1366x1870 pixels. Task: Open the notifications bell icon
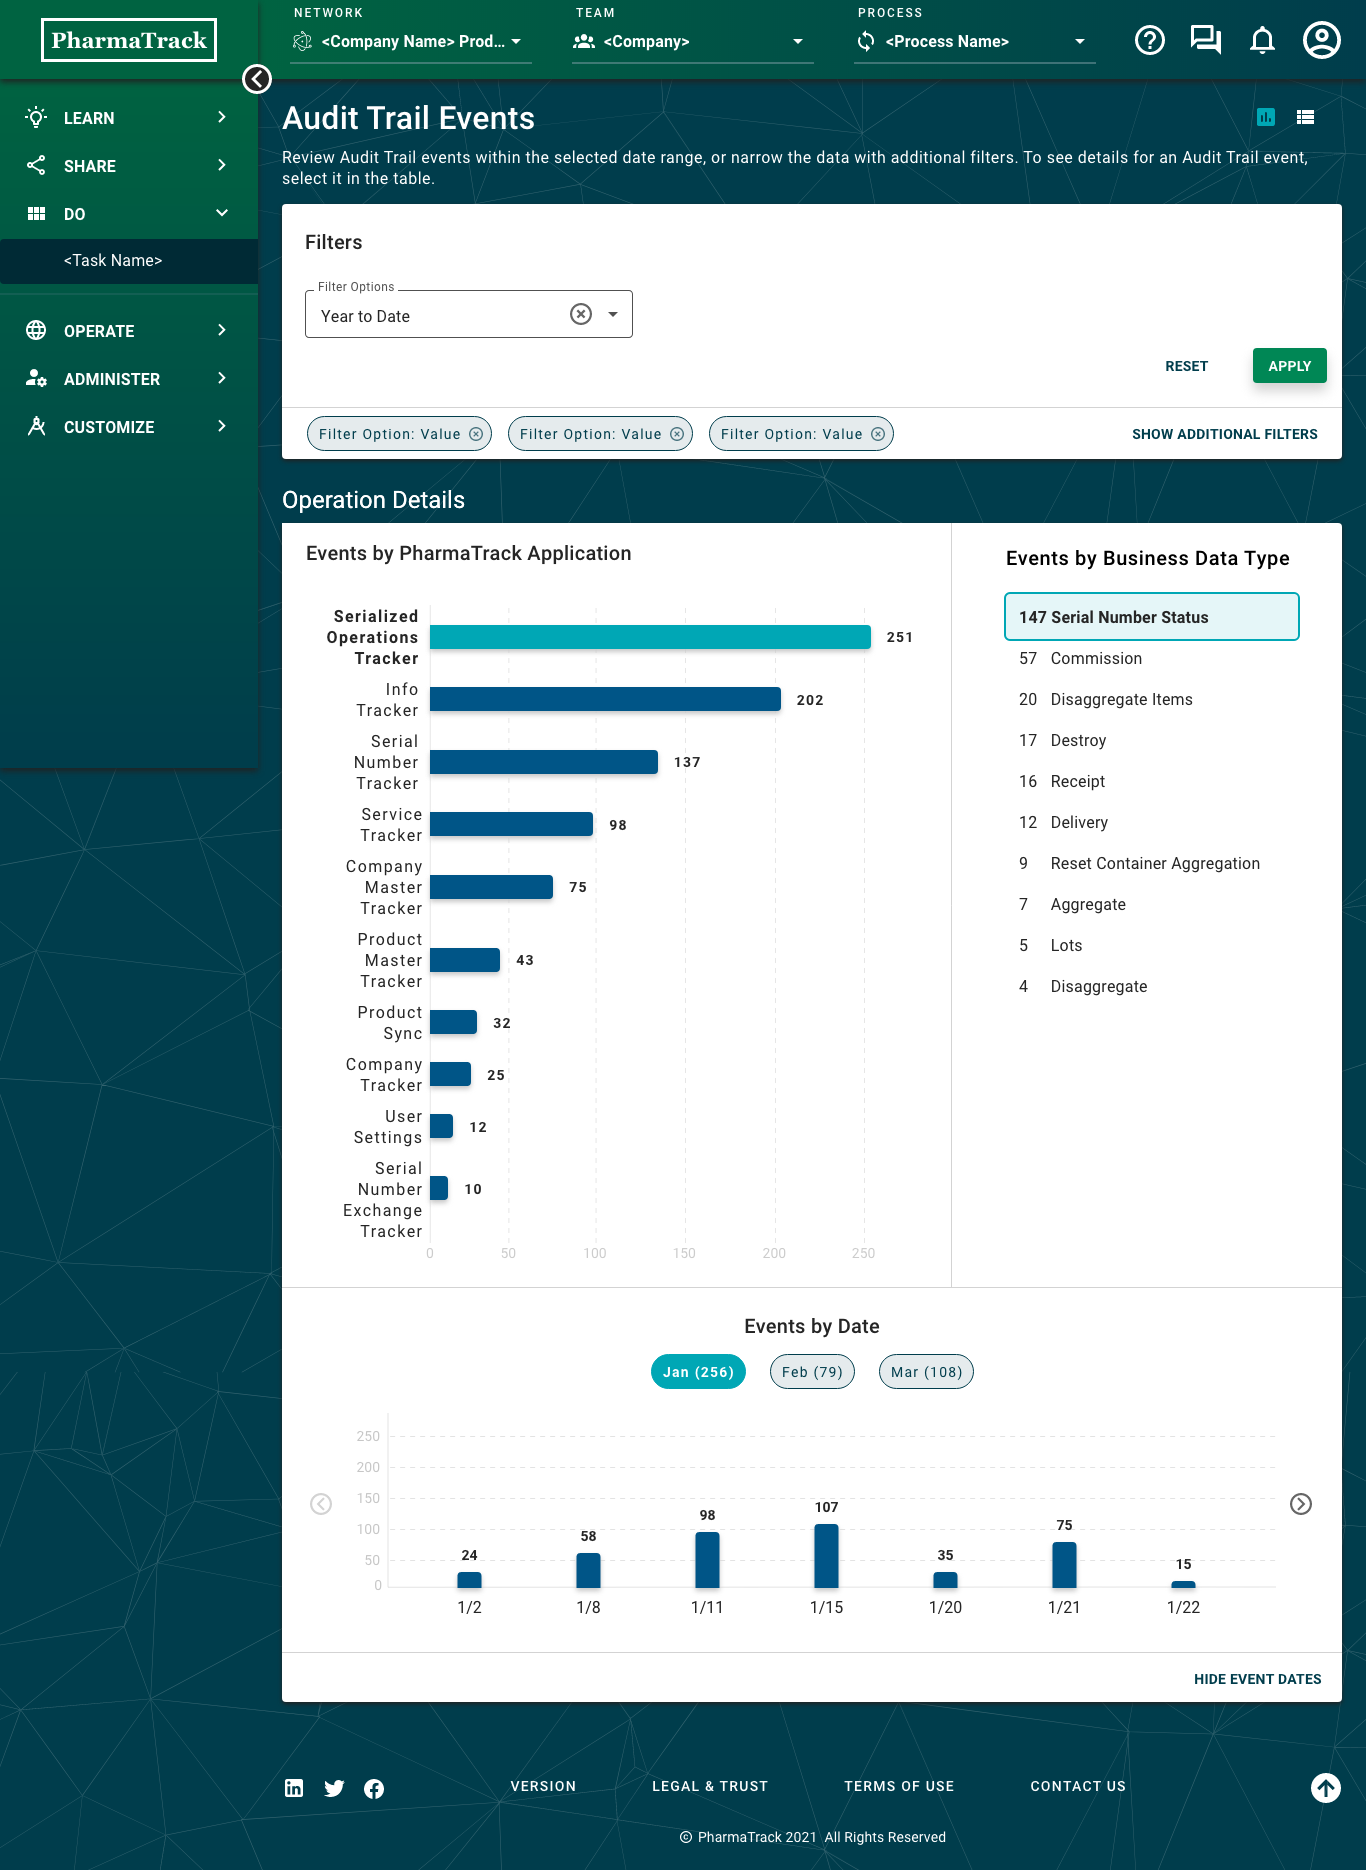point(1263,40)
